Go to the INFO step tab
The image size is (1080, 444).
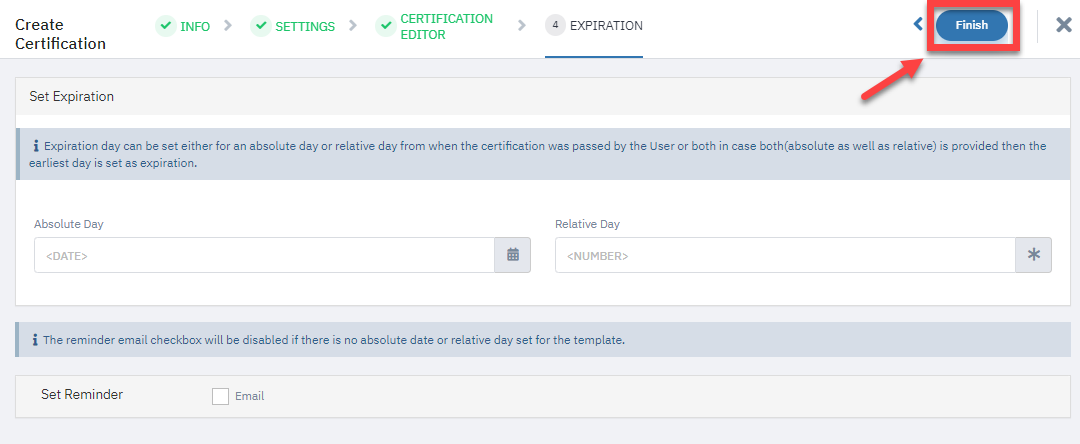click(195, 26)
